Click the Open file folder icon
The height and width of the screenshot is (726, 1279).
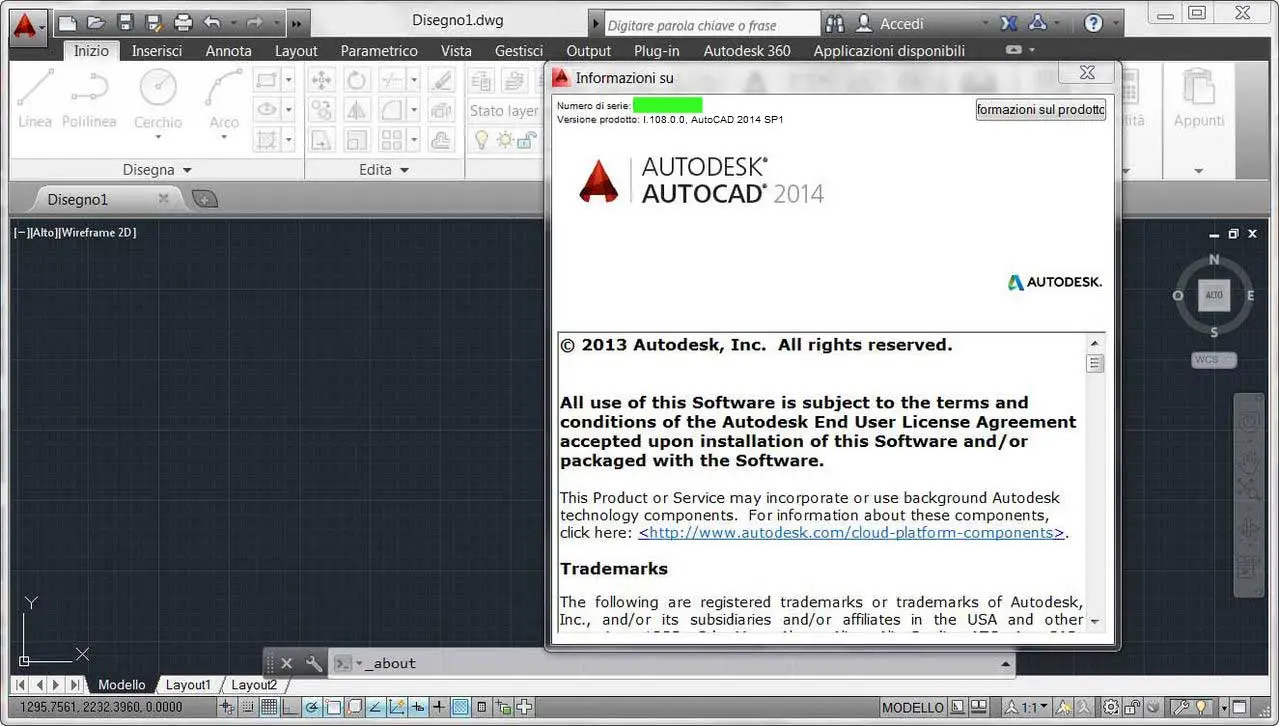coord(96,22)
